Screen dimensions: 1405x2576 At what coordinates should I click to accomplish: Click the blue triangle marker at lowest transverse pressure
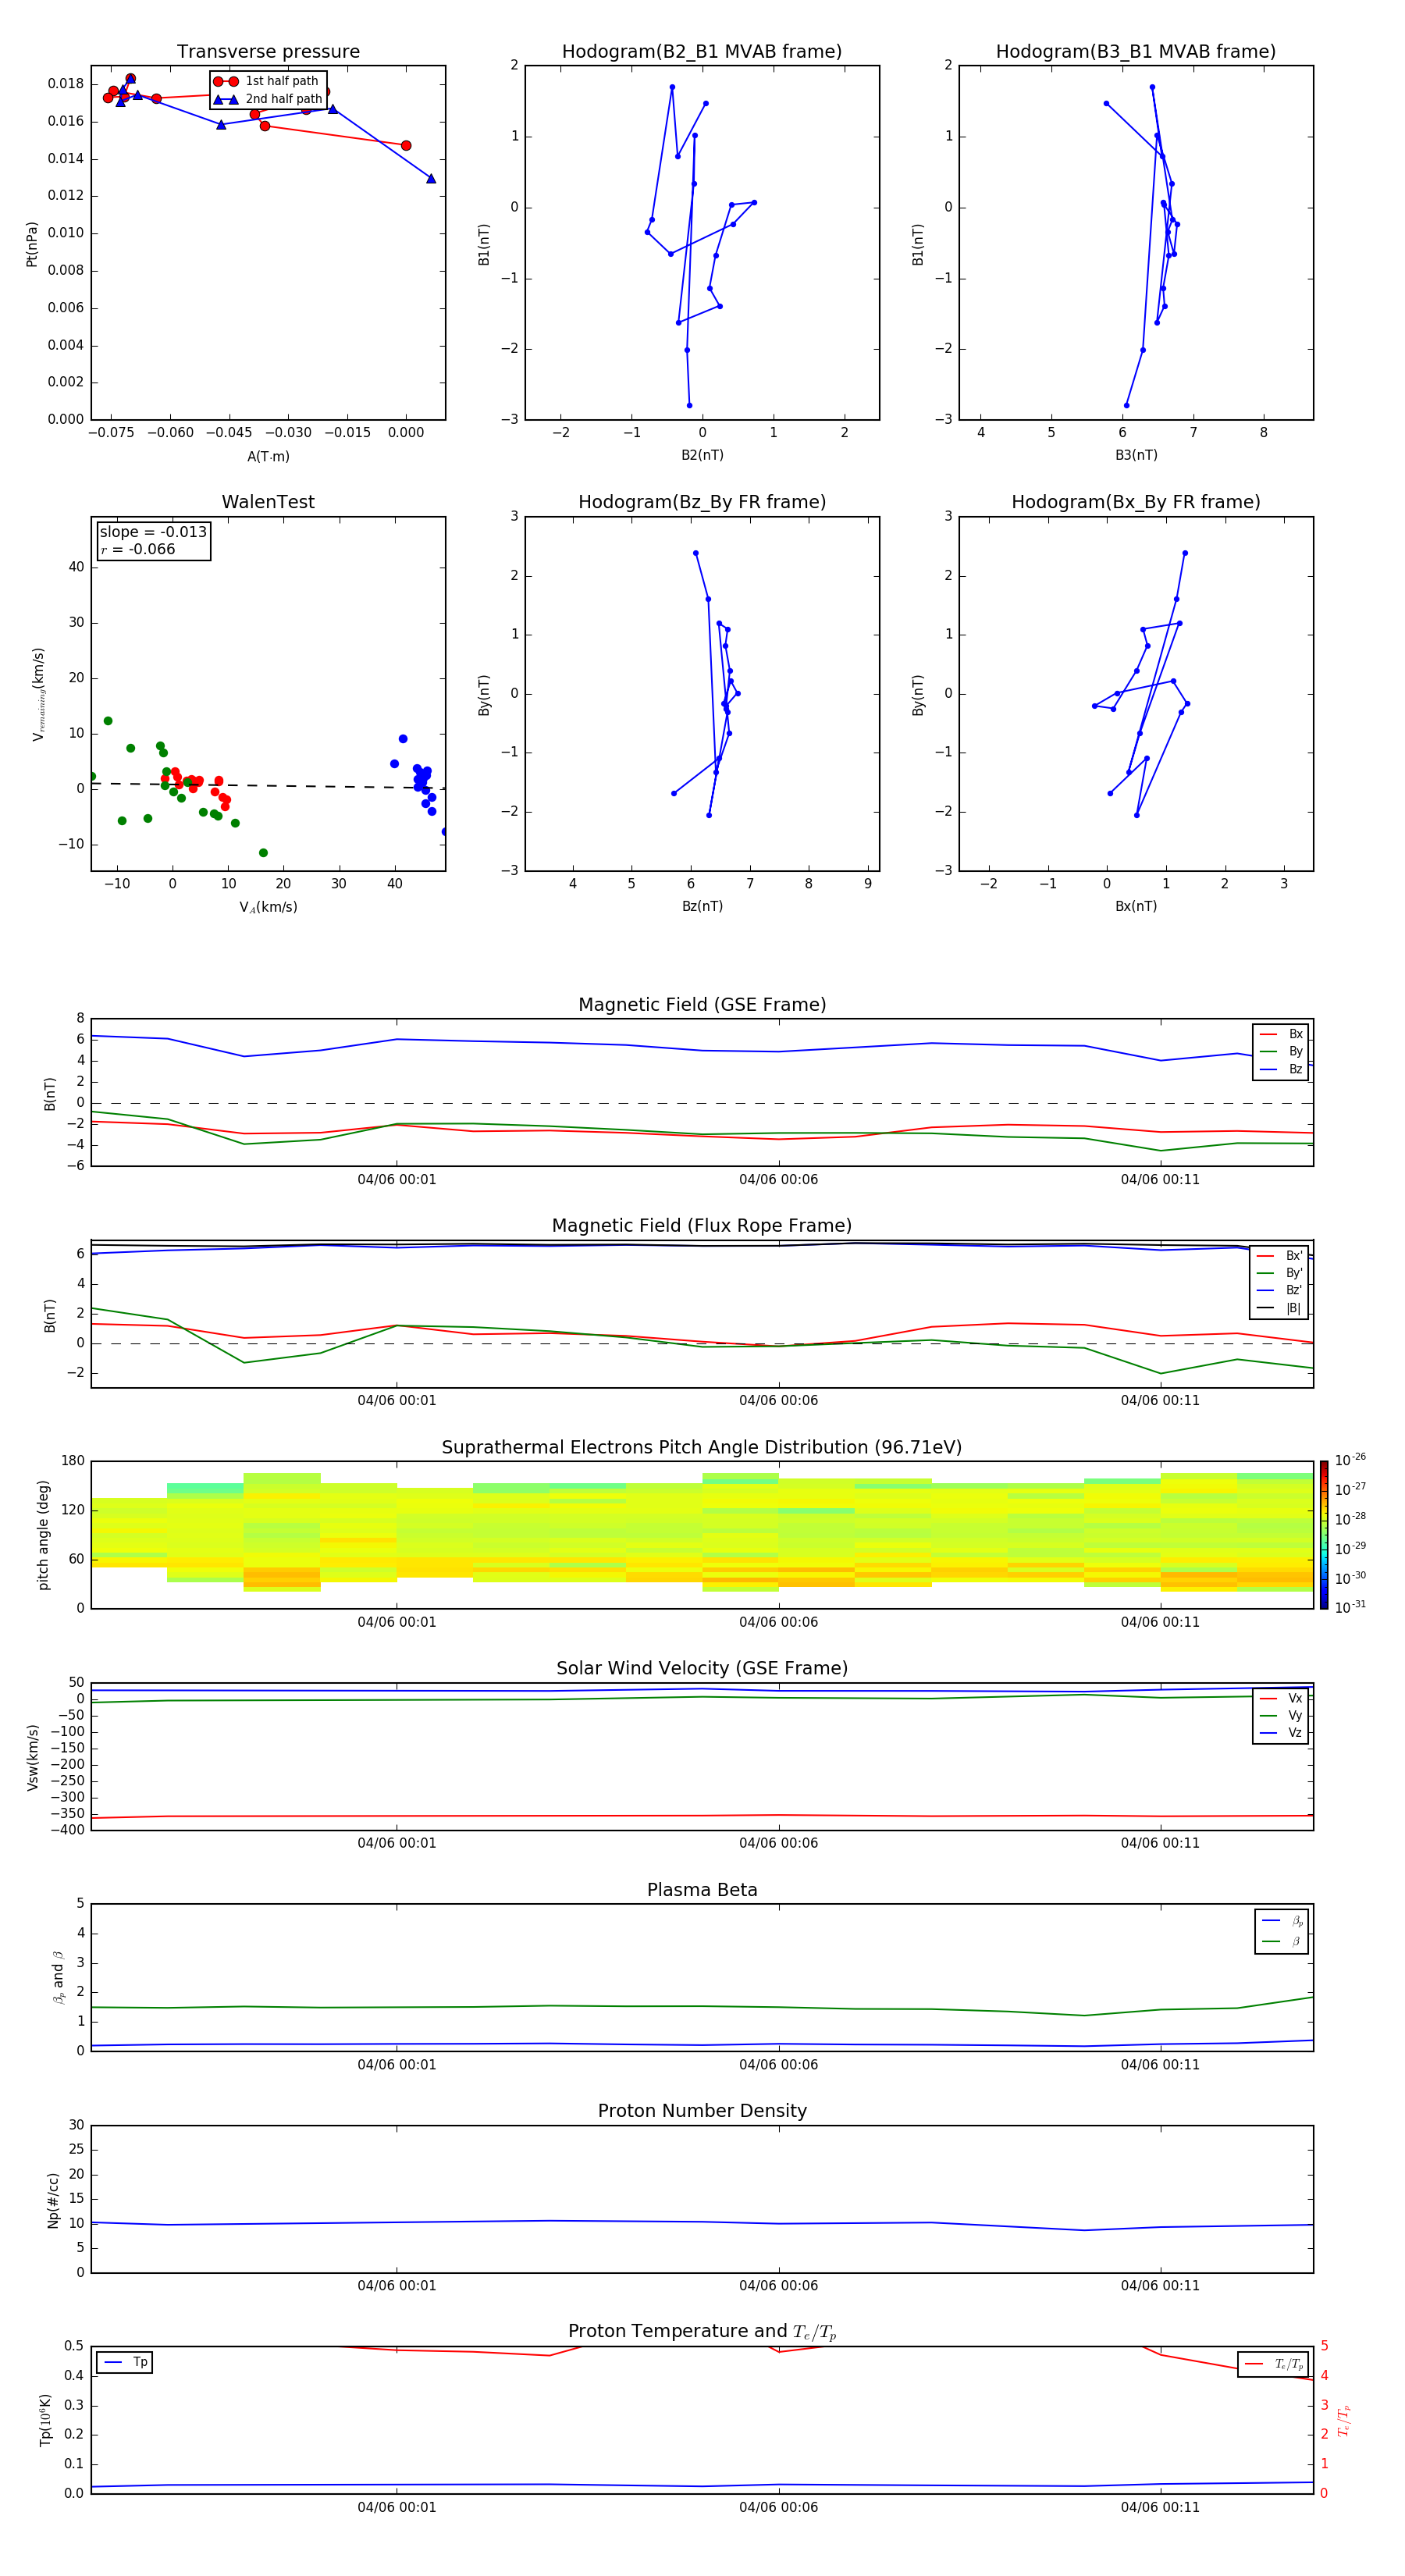(x=431, y=178)
